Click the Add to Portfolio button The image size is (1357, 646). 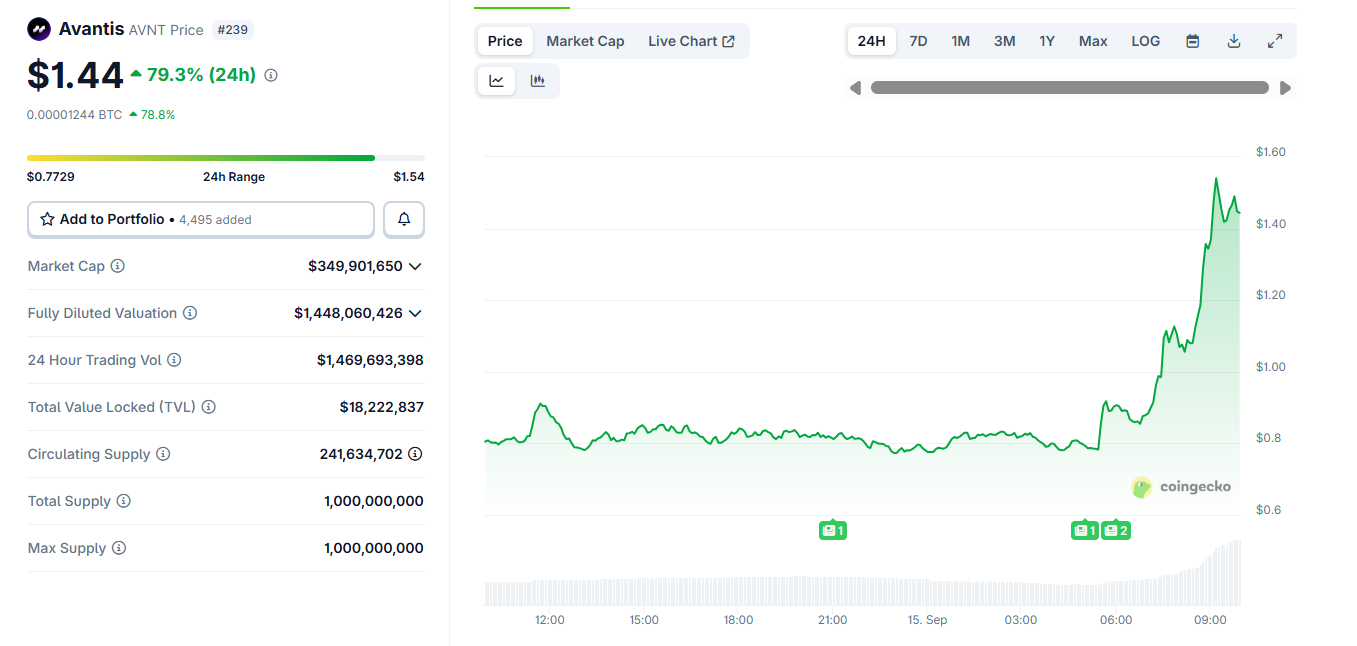200,218
